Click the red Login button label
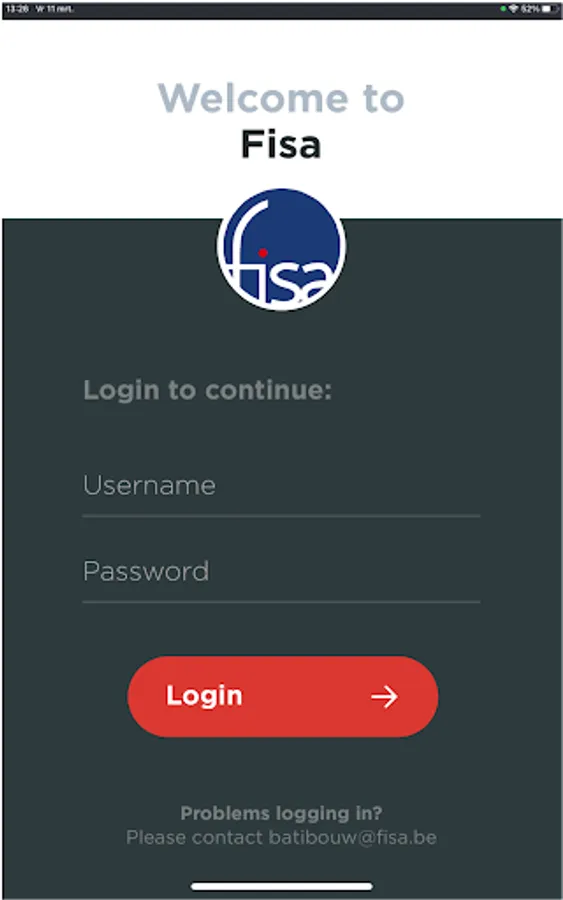 (x=204, y=696)
